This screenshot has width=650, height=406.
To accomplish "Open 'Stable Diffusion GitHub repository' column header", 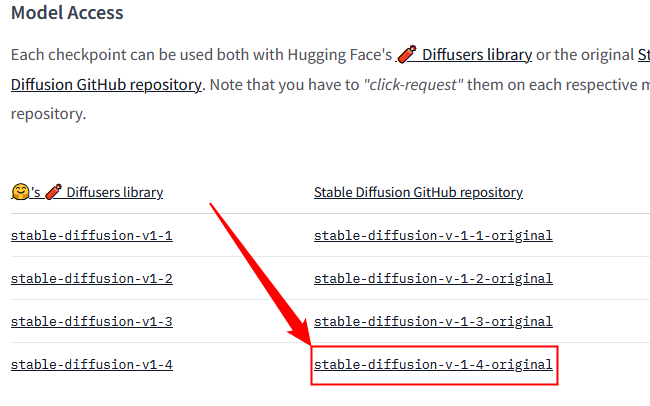I will click(x=418, y=192).
